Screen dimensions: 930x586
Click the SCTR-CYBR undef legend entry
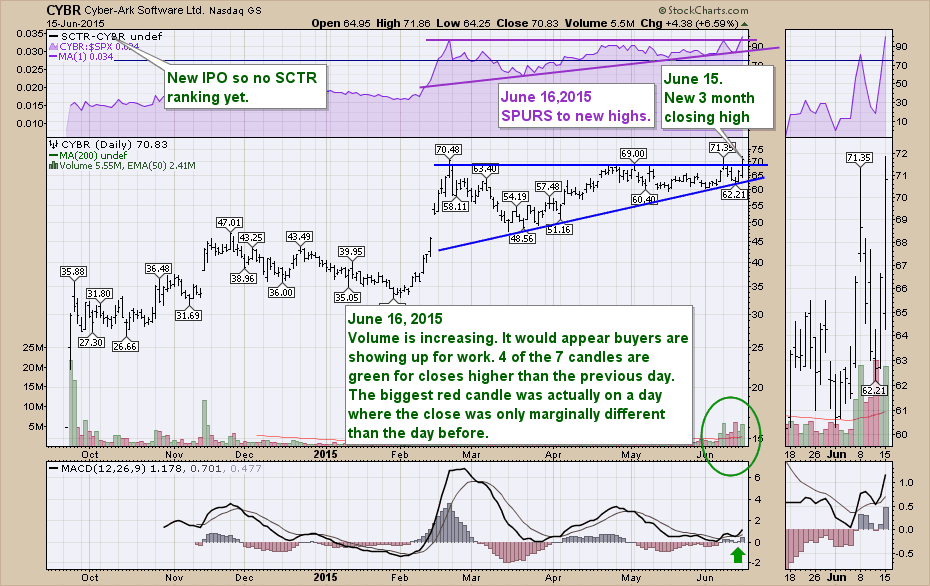[x=106, y=37]
